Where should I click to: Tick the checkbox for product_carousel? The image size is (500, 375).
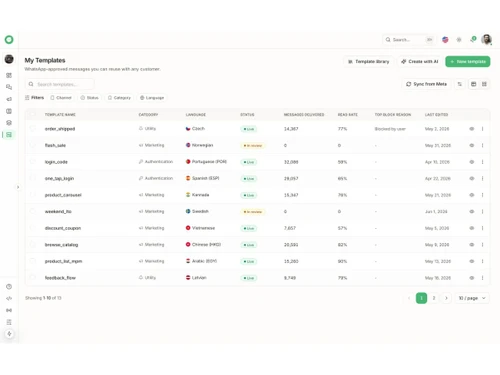click(x=33, y=195)
